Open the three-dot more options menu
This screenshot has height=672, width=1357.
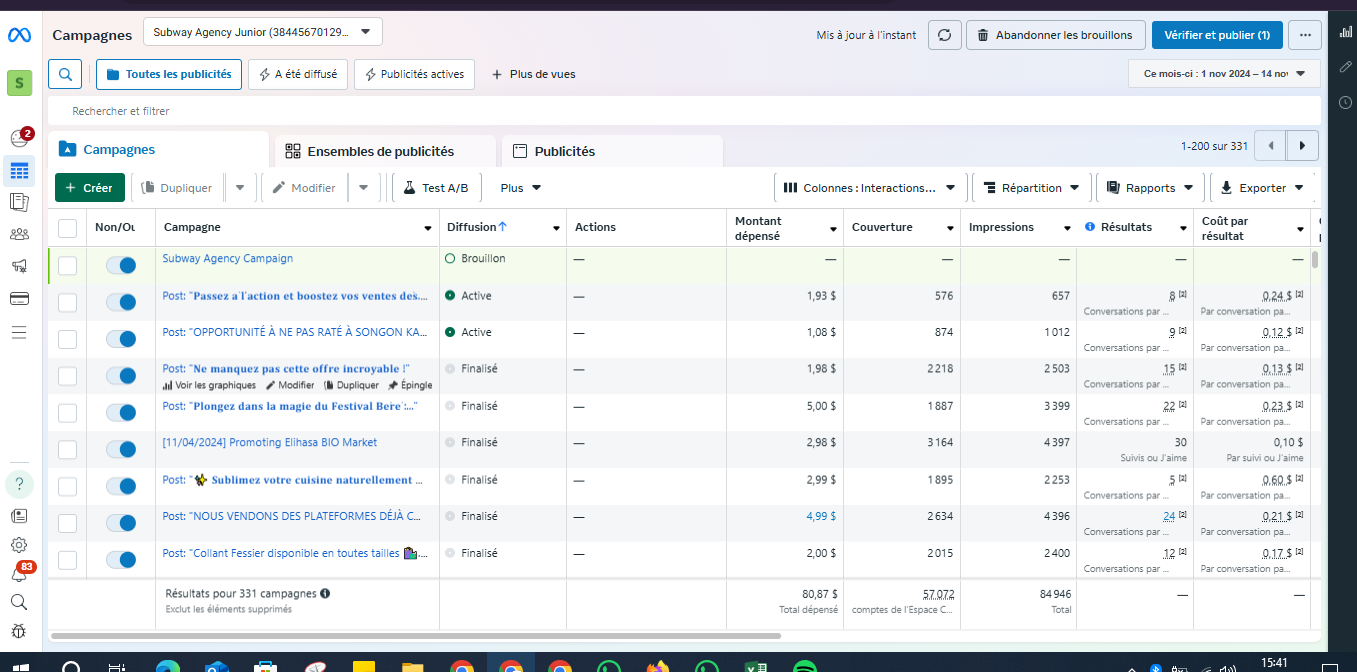pos(1304,35)
